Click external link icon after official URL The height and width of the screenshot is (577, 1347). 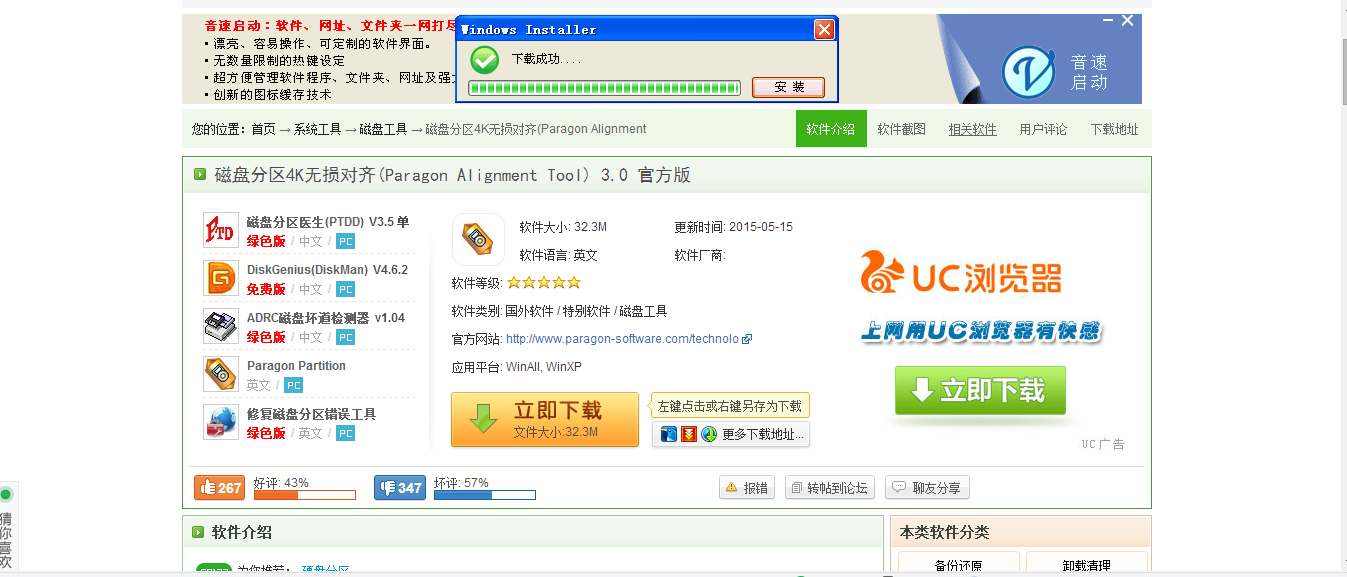[x=747, y=339]
